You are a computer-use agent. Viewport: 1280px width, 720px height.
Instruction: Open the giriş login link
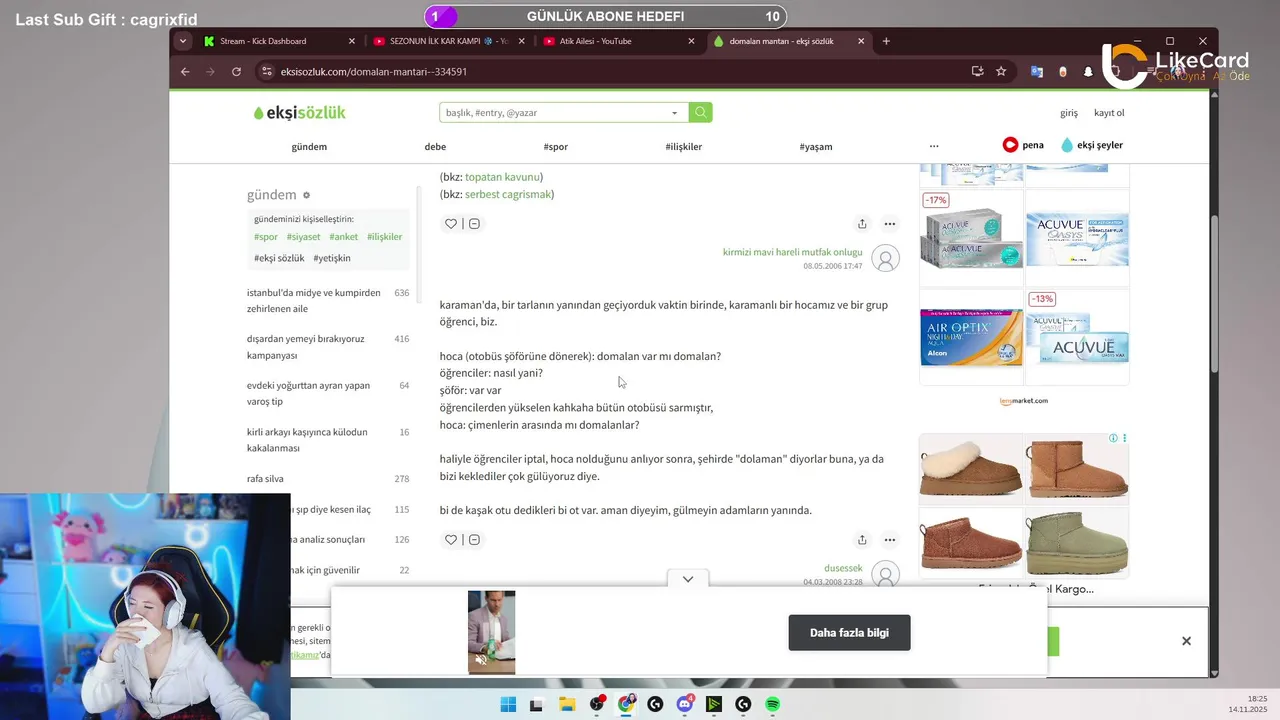1069,113
